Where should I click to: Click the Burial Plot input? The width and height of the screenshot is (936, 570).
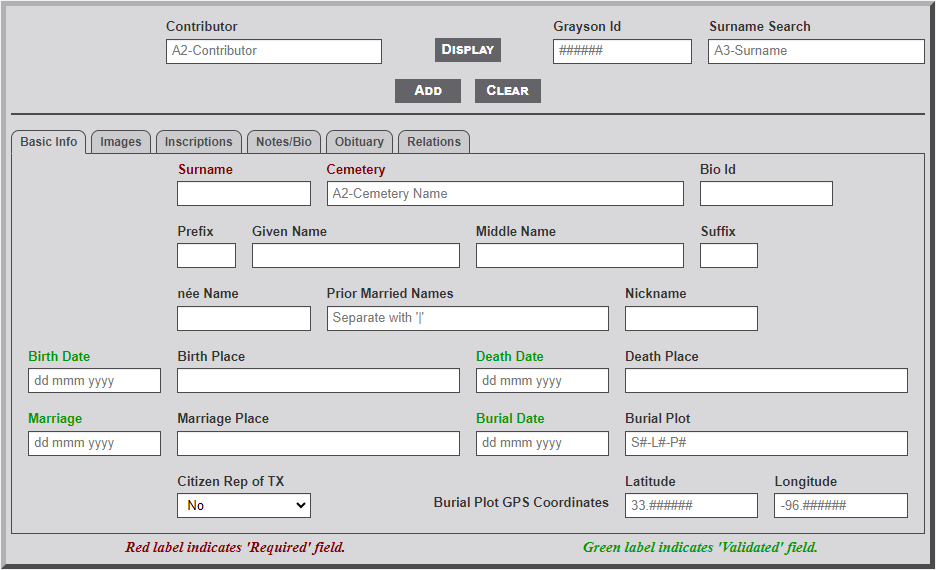(x=766, y=444)
